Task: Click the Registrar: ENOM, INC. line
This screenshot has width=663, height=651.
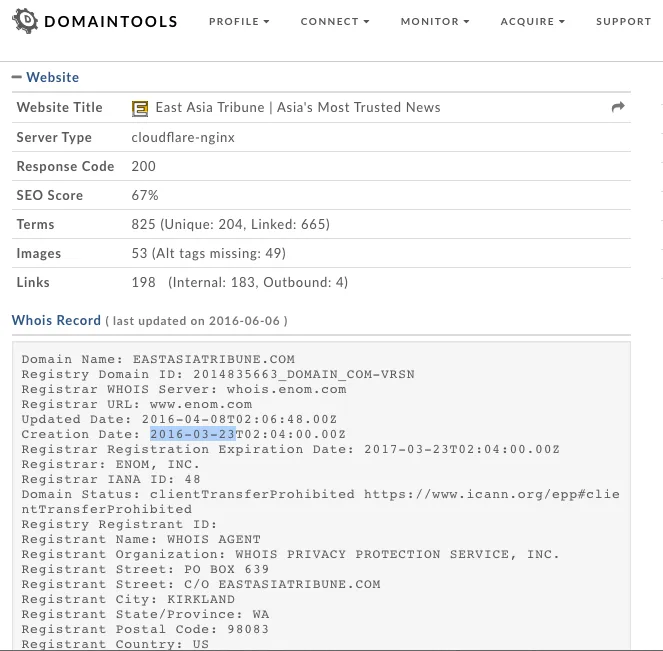Action: (x=110, y=464)
